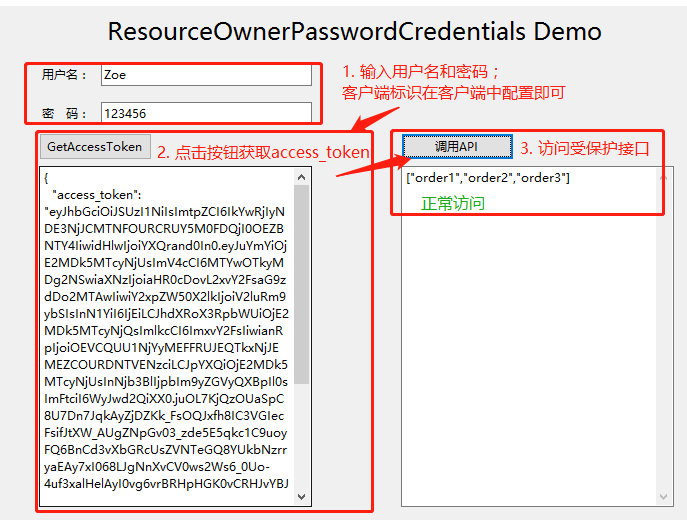Focus the 密码 input containing 123456
Image resolution: width=687 pixels, height=520 pixels.
coord(206,113)
